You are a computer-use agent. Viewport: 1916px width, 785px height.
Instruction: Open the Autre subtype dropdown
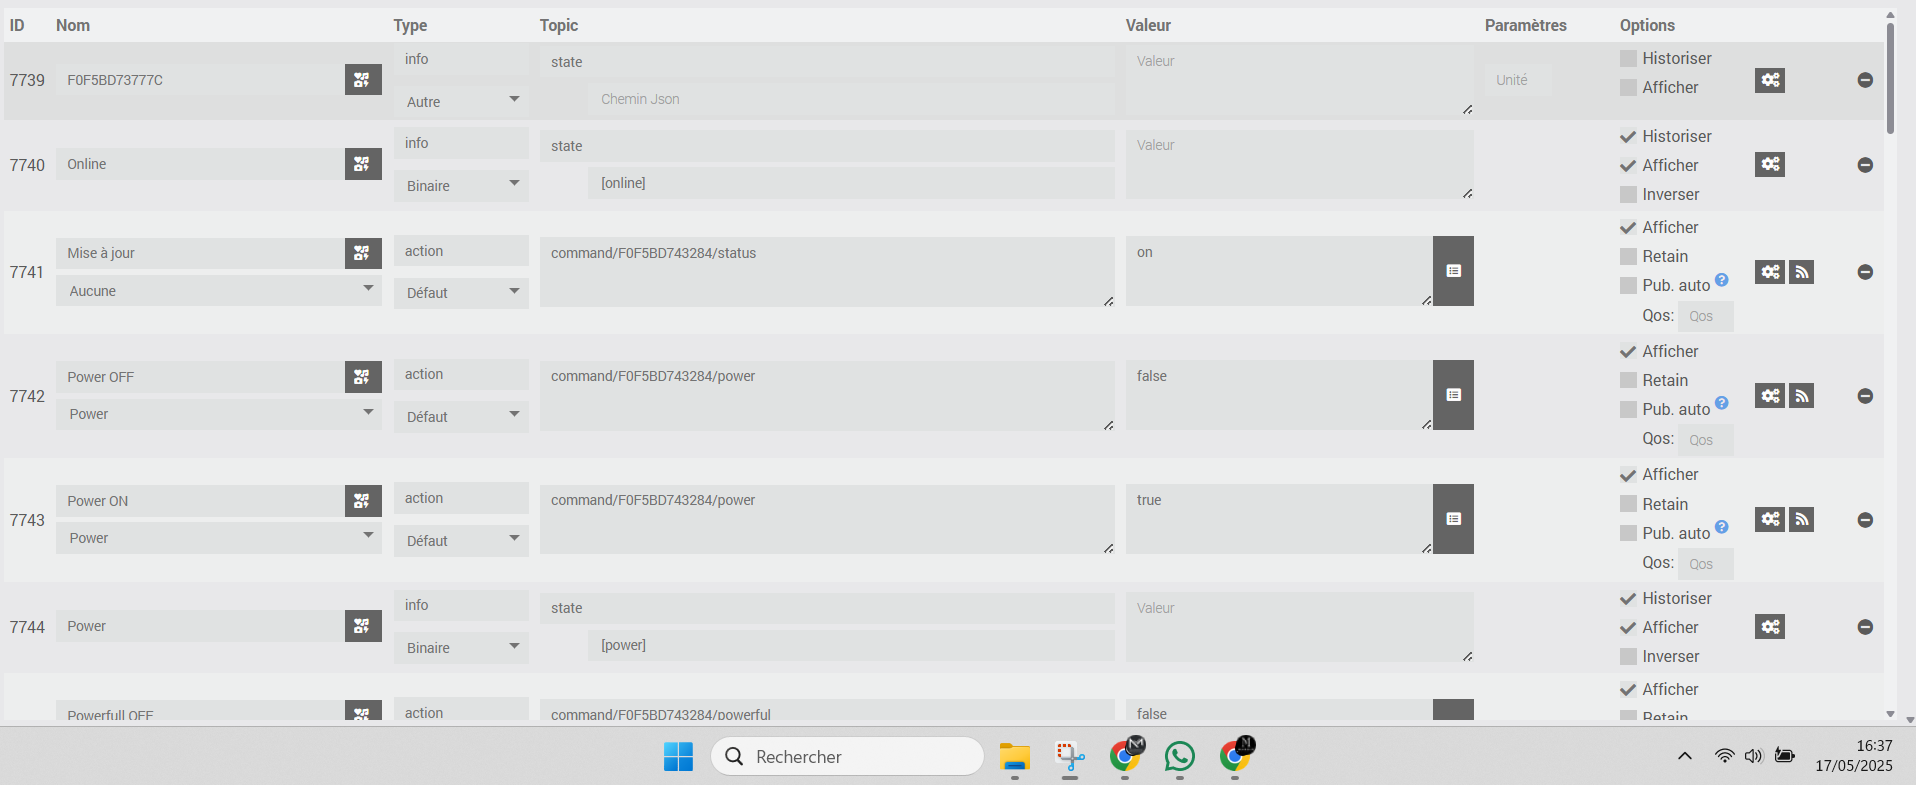(x=461, y=101)
